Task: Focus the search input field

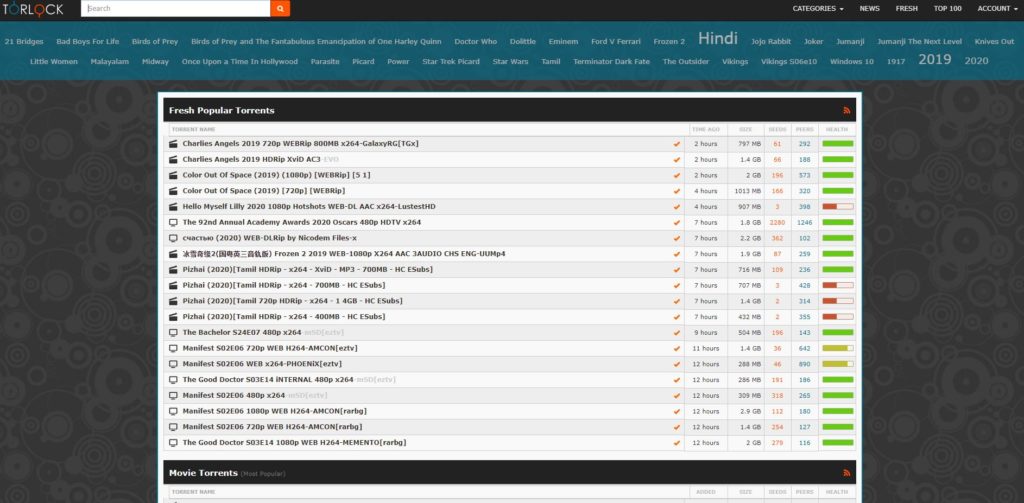Action: (x=176, y=8)
